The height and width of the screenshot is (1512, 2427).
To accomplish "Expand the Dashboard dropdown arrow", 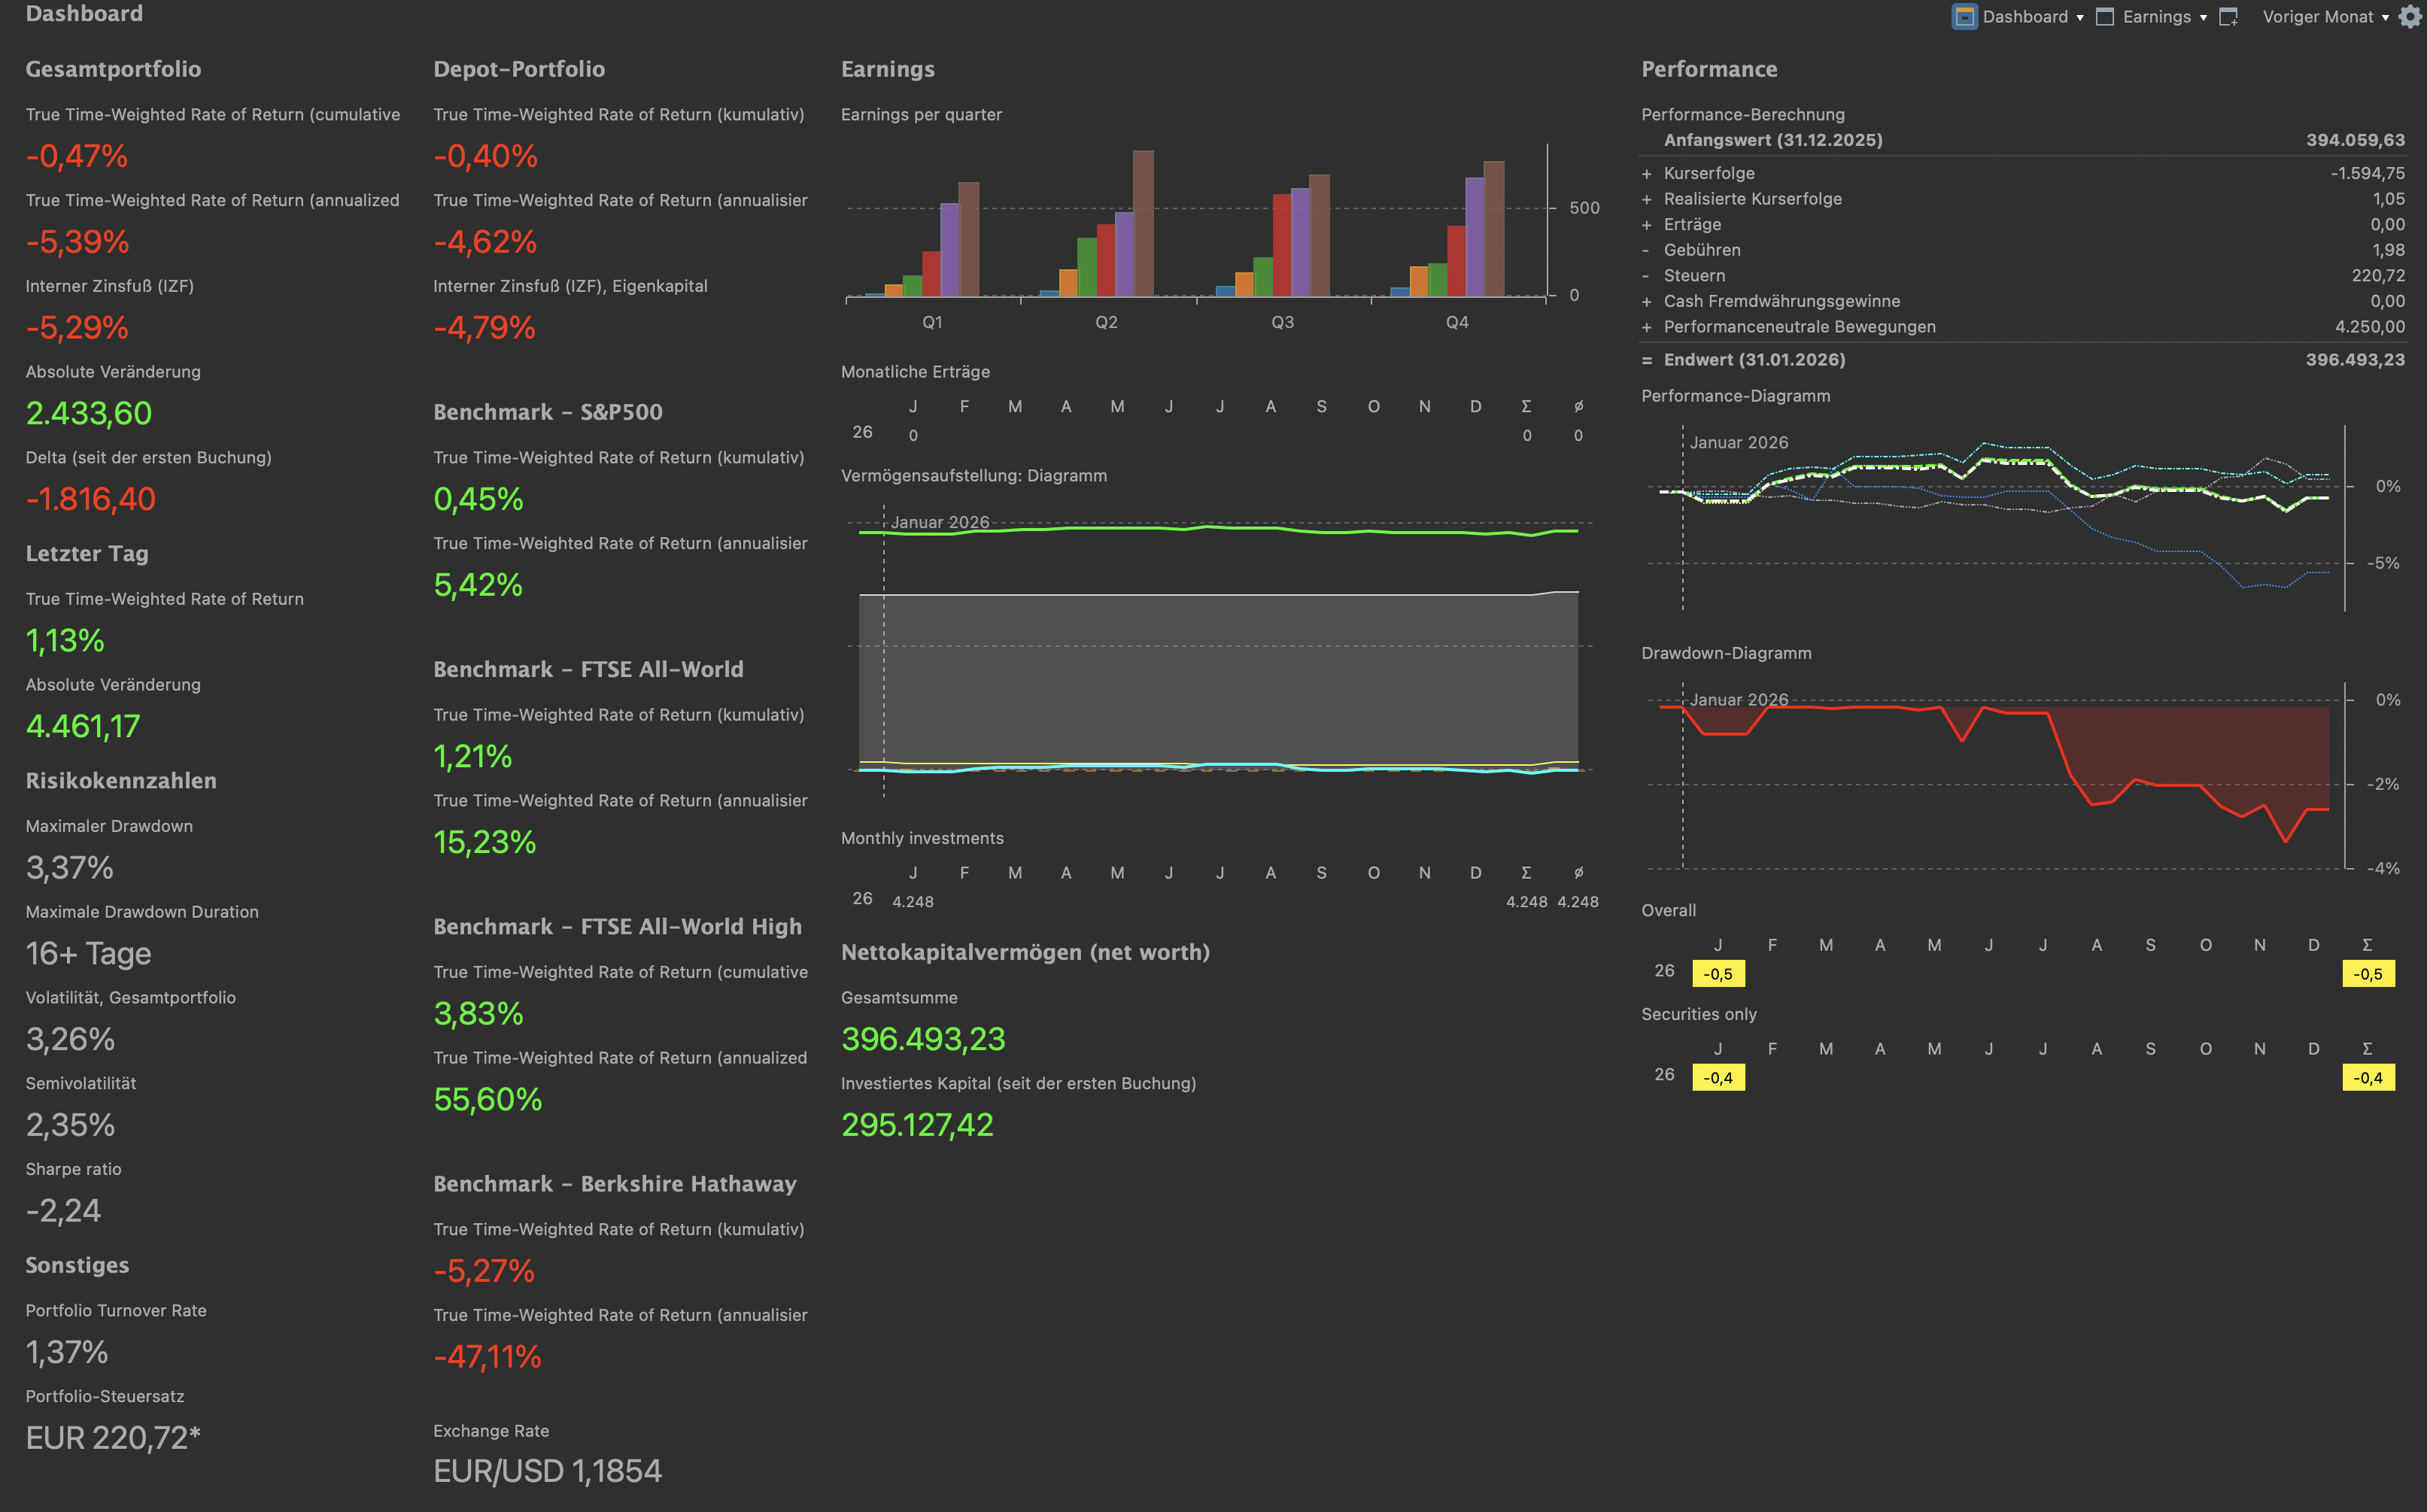I will pyautogui.click(x=2080, y=18).
